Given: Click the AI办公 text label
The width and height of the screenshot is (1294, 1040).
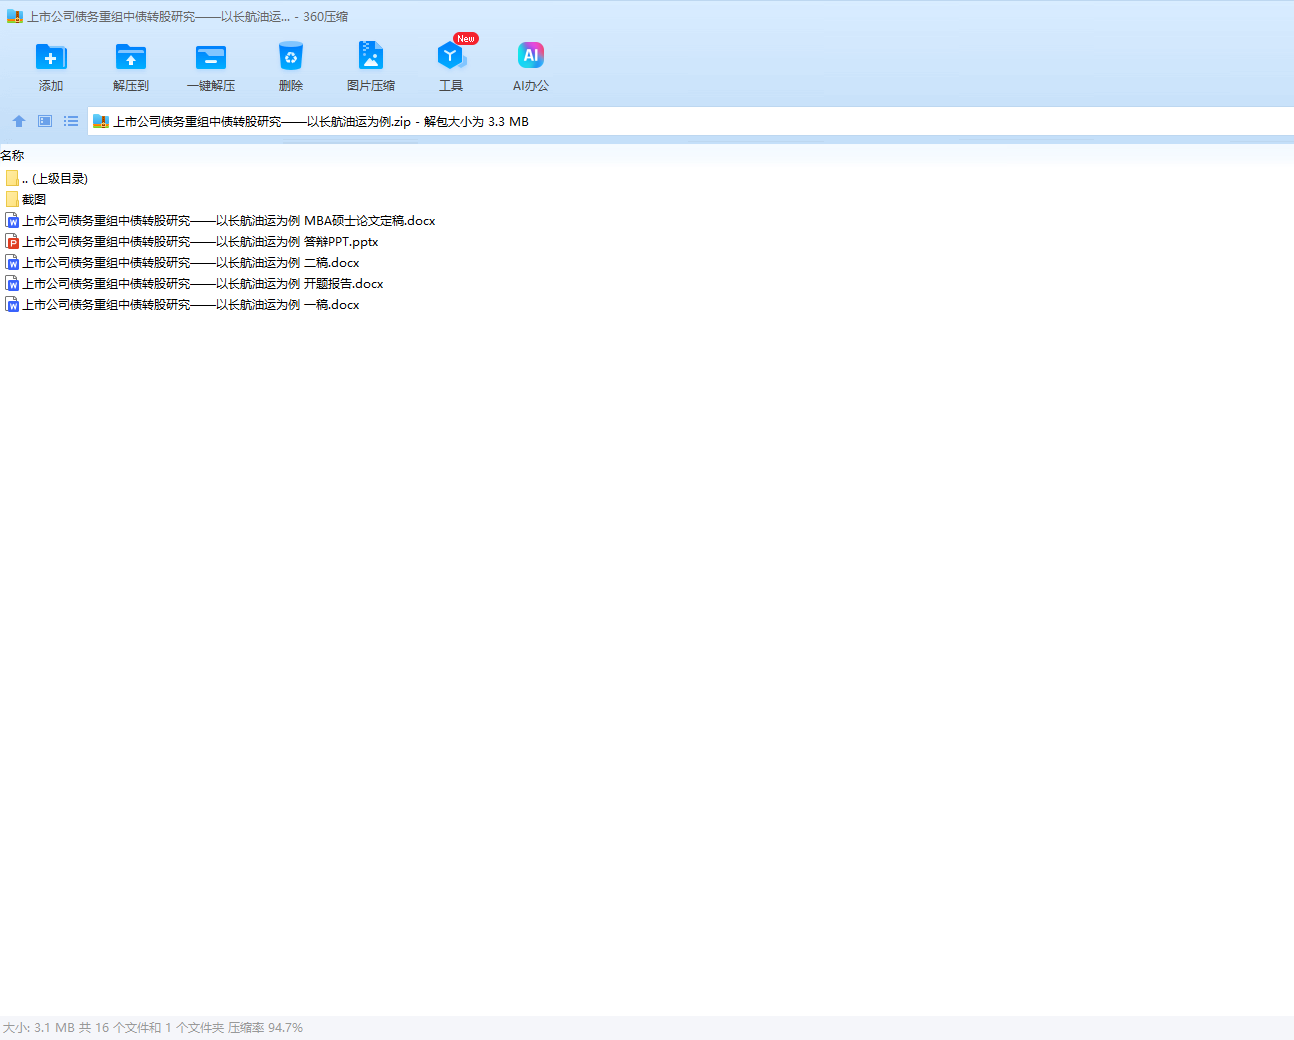Looking at the screenshot, I should click(x=531, y=86).
